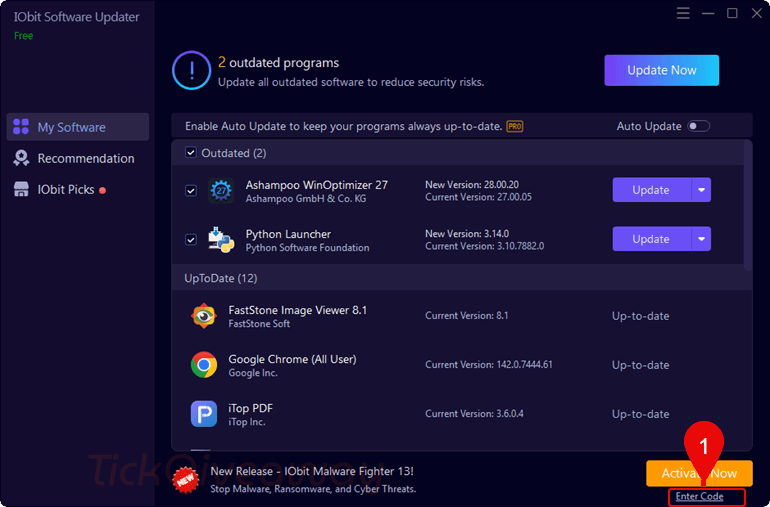Switch to the IObit Picks tab
Screen dimensions: 770x507
pos(78,190)
